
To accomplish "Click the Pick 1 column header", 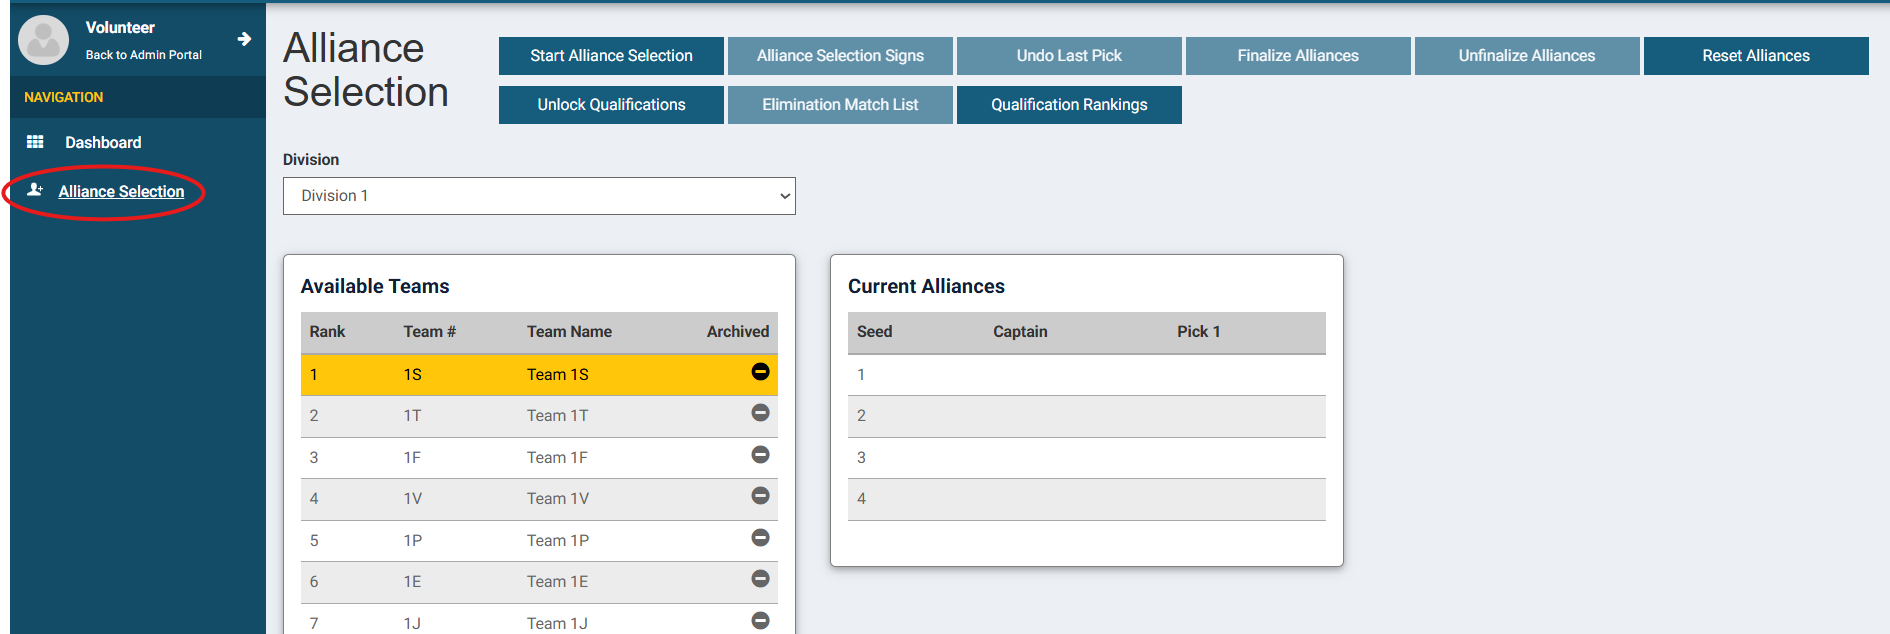I will click(1198, 332).
